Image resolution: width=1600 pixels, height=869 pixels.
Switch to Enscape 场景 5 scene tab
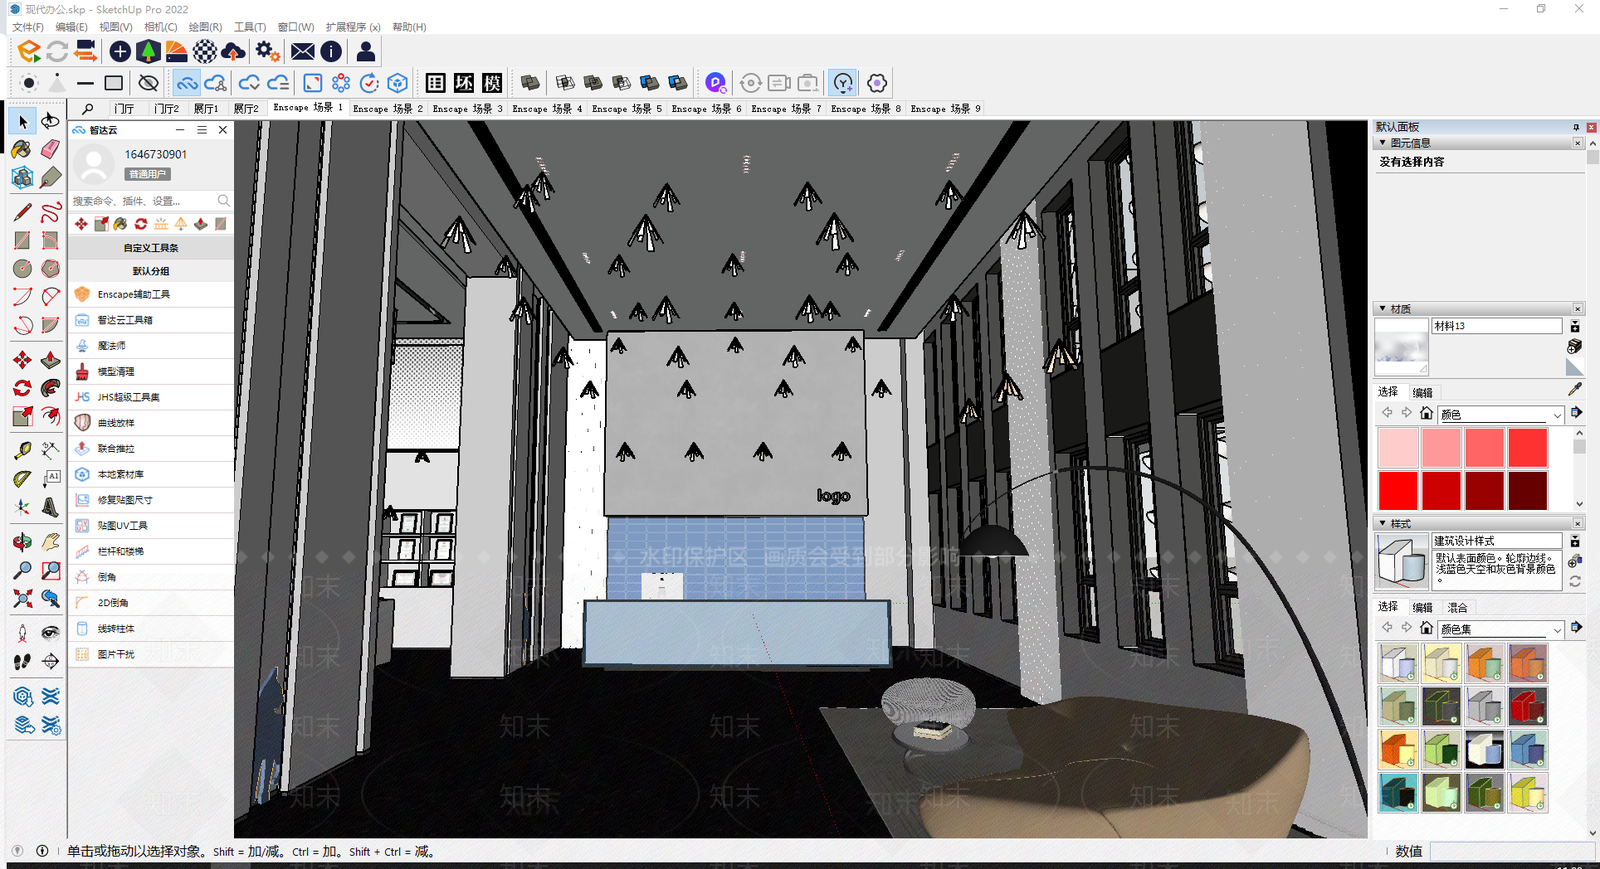click(627, 109)
